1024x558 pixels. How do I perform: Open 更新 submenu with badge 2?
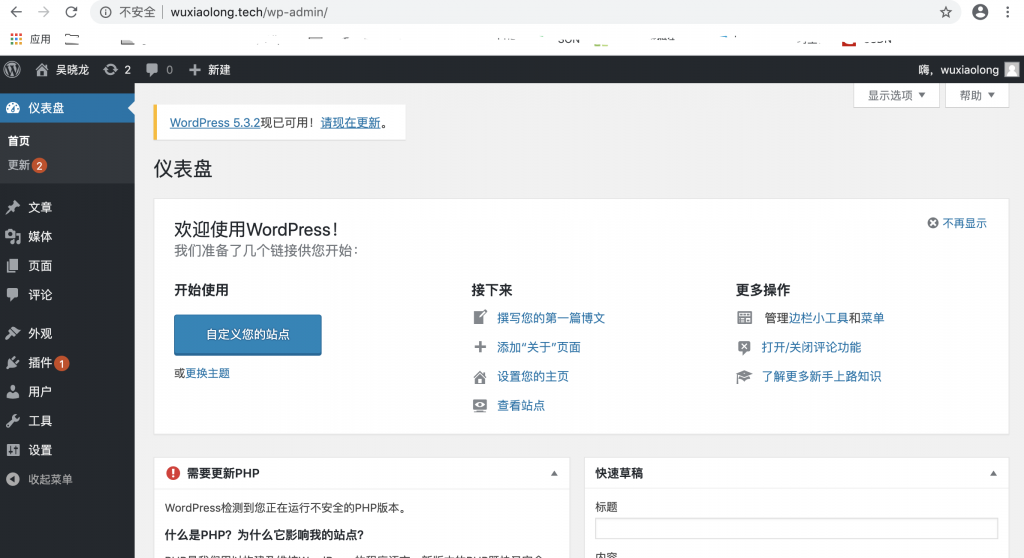coord(27,165)
